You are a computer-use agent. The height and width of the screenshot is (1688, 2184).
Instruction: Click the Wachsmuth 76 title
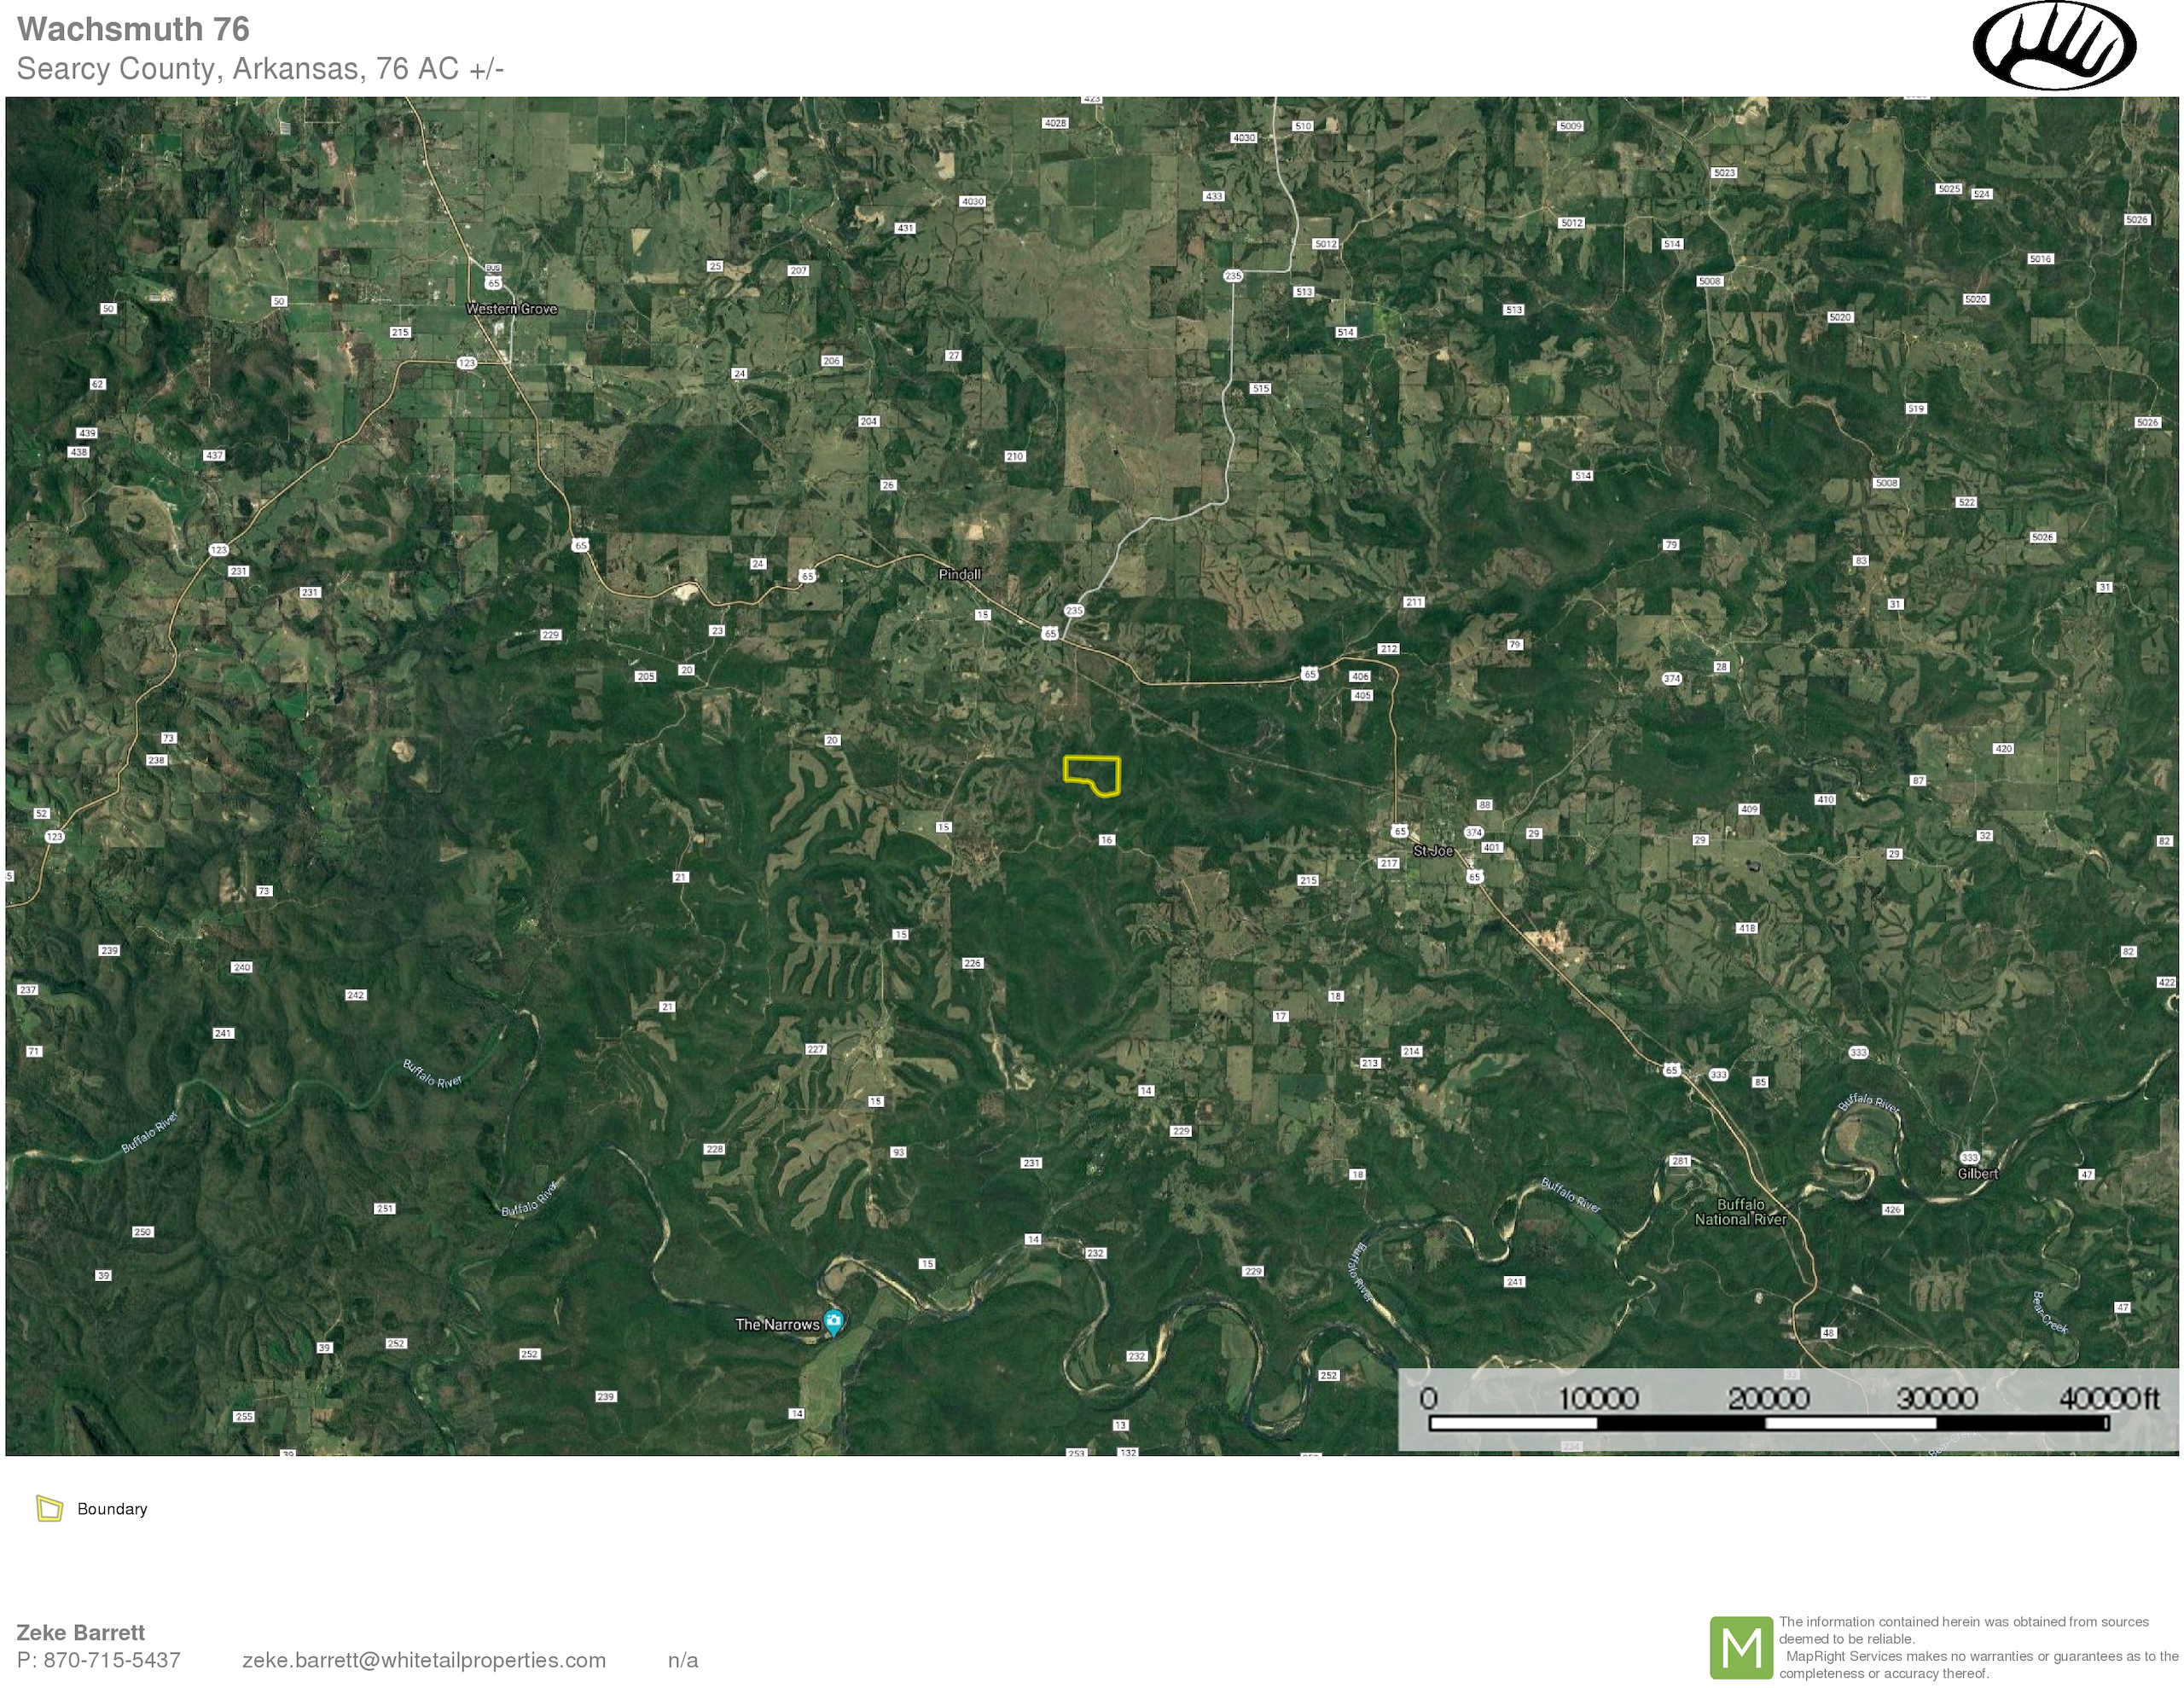tap(133, 29)
